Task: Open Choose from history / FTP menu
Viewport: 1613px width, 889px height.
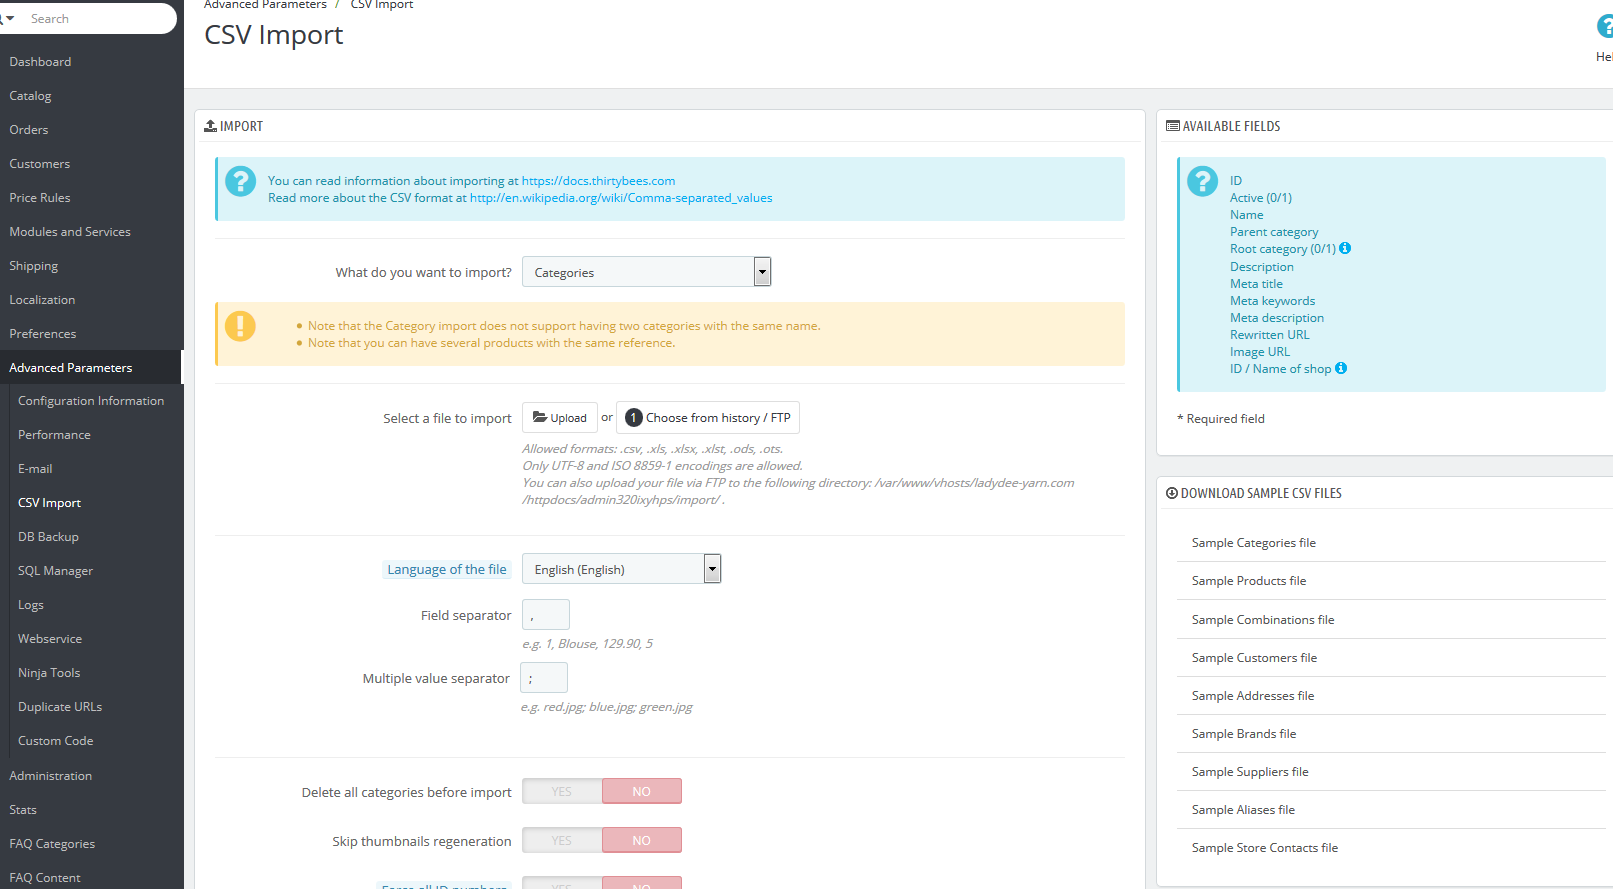Action: click(x=708, y=418)
